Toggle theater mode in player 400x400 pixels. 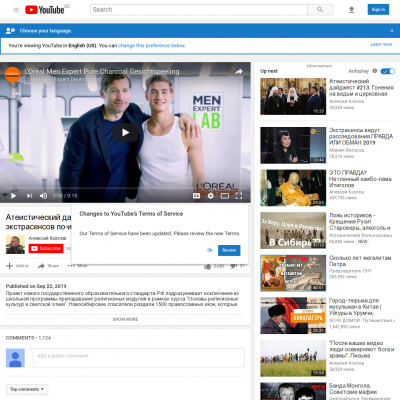pos(225,196)
